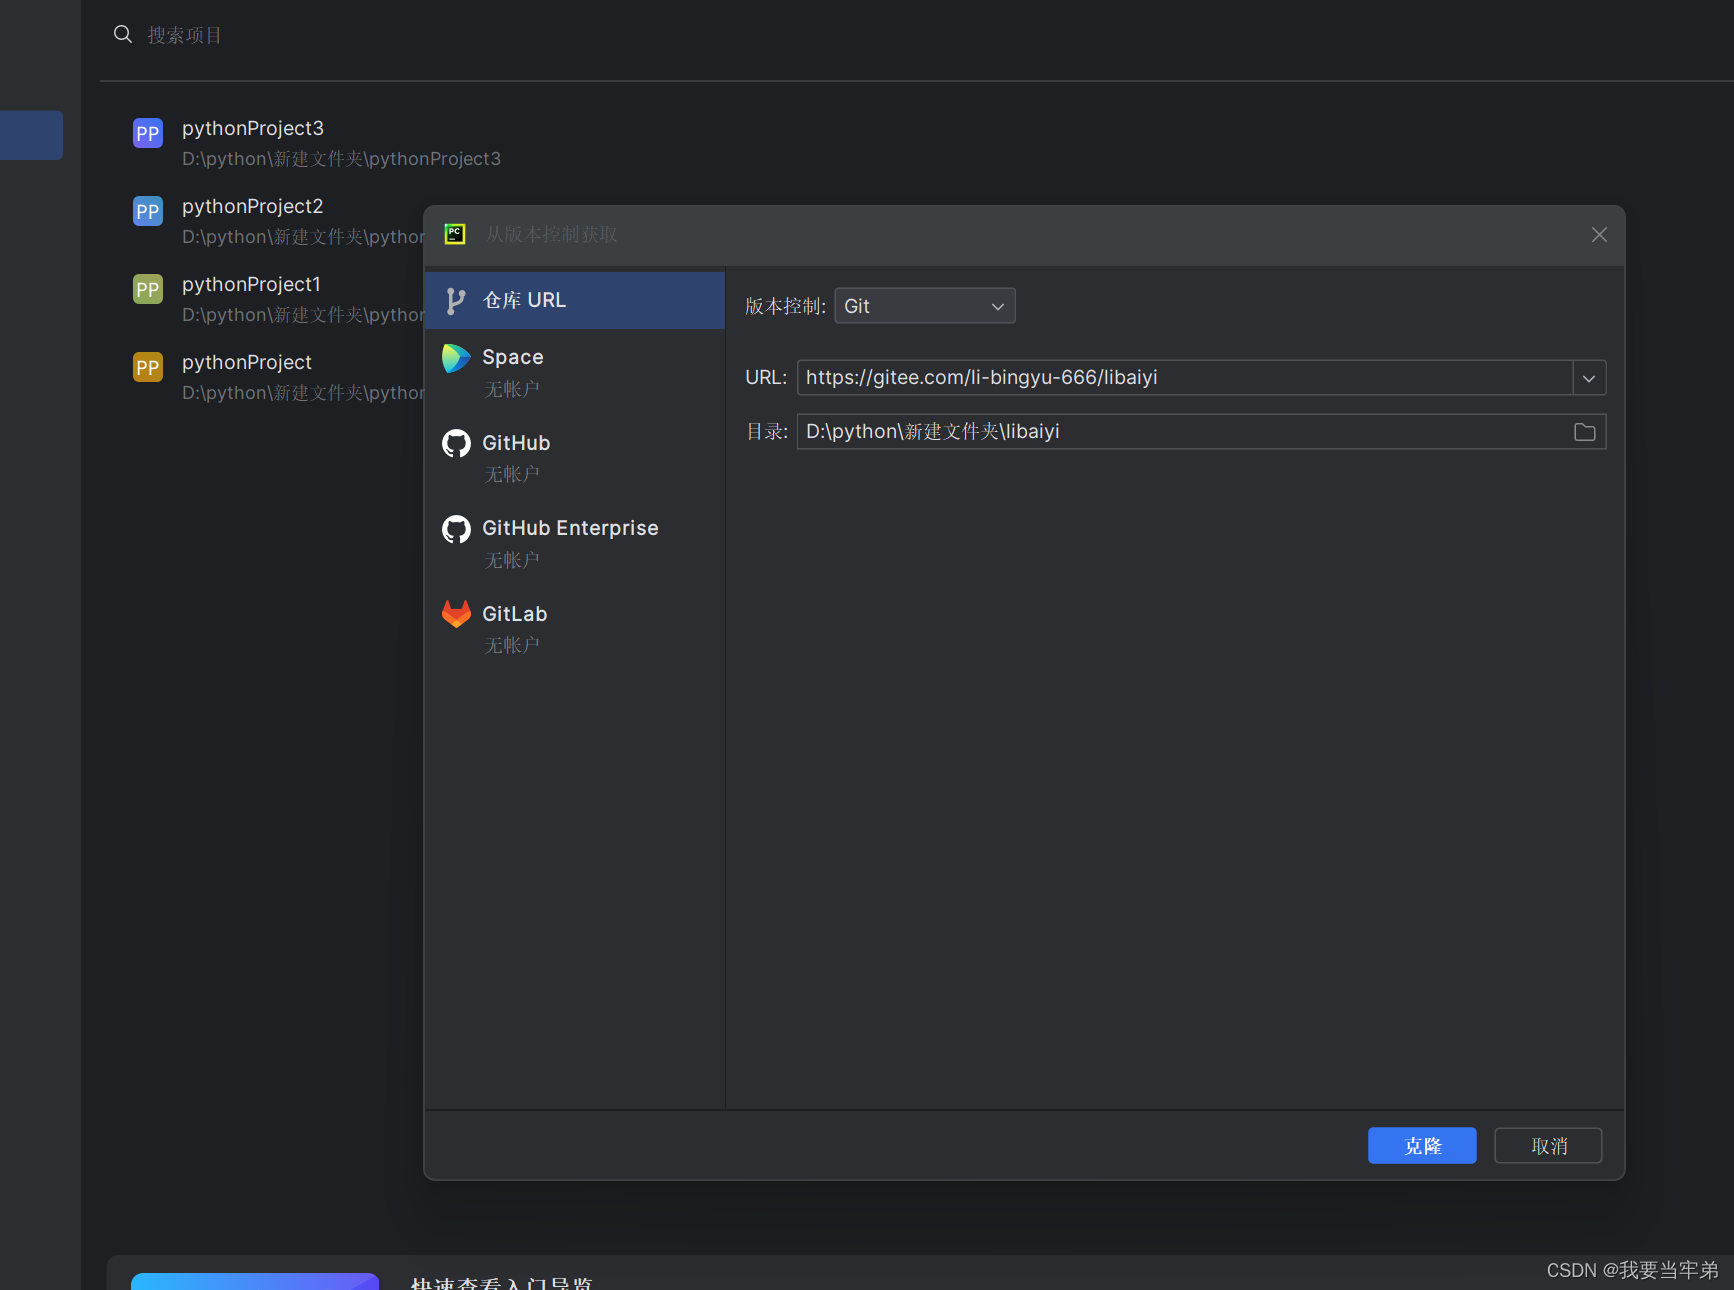Screen dimensions: 1734x1290
Task: Click the search magnifier icon
Action: pyautogui.click(x=123, y=35)
